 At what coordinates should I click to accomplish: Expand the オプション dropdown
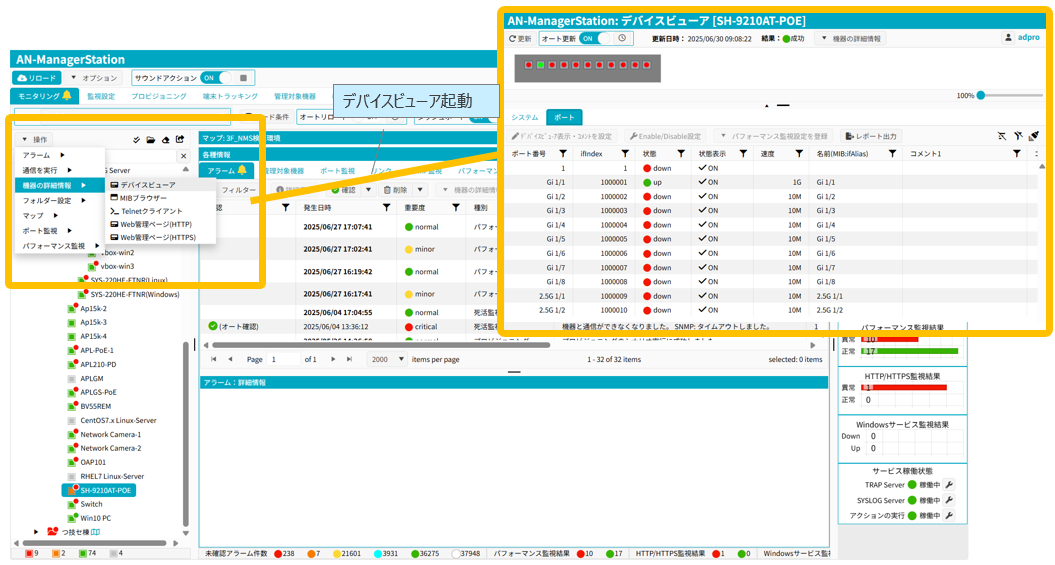pos(94,78)
